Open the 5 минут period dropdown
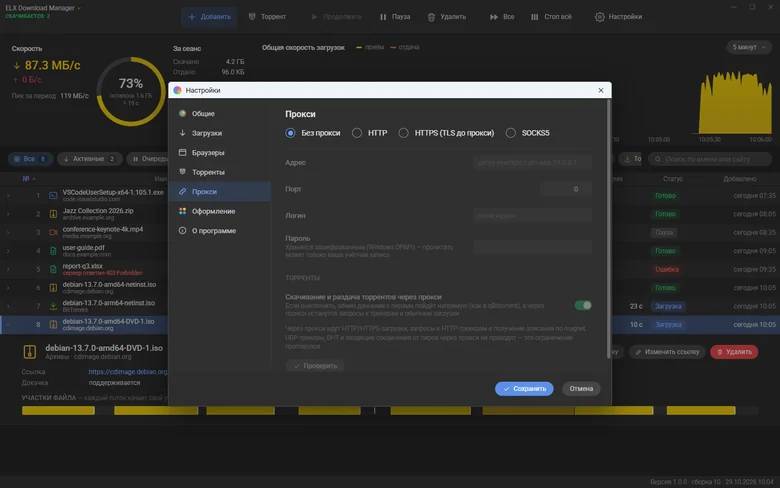 749,47
